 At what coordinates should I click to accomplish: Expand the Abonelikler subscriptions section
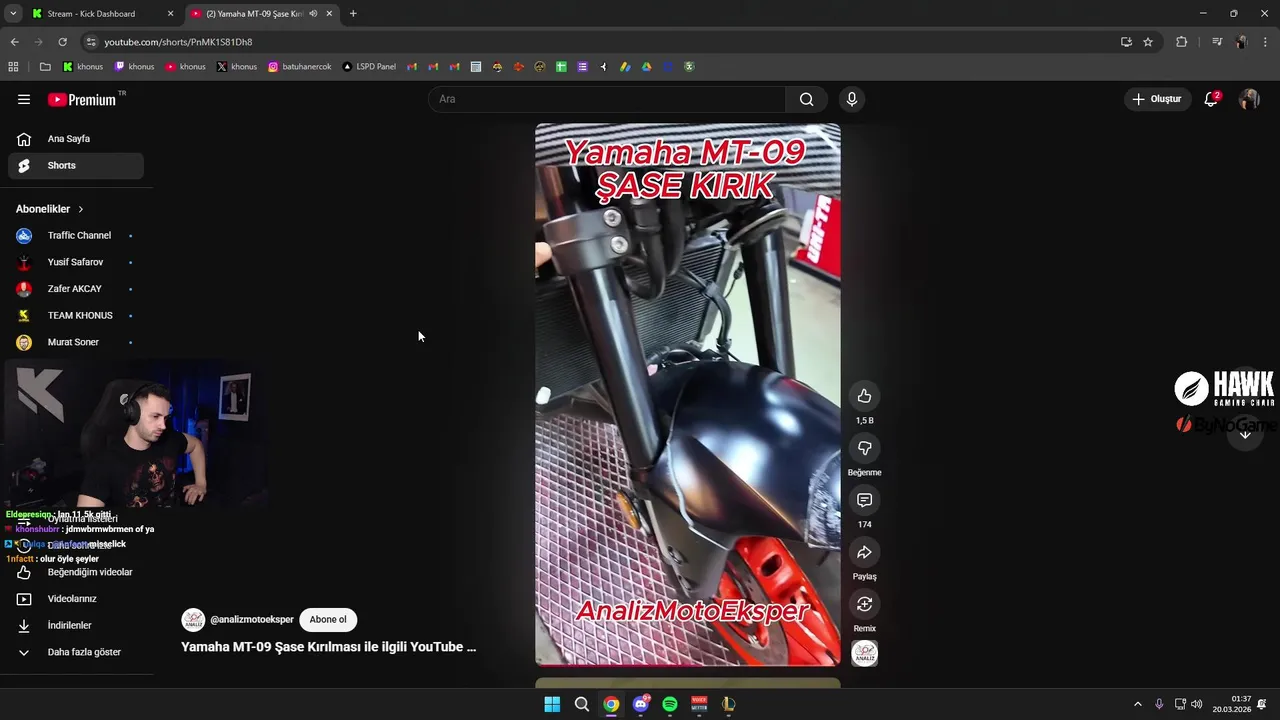tap(50, 209)
